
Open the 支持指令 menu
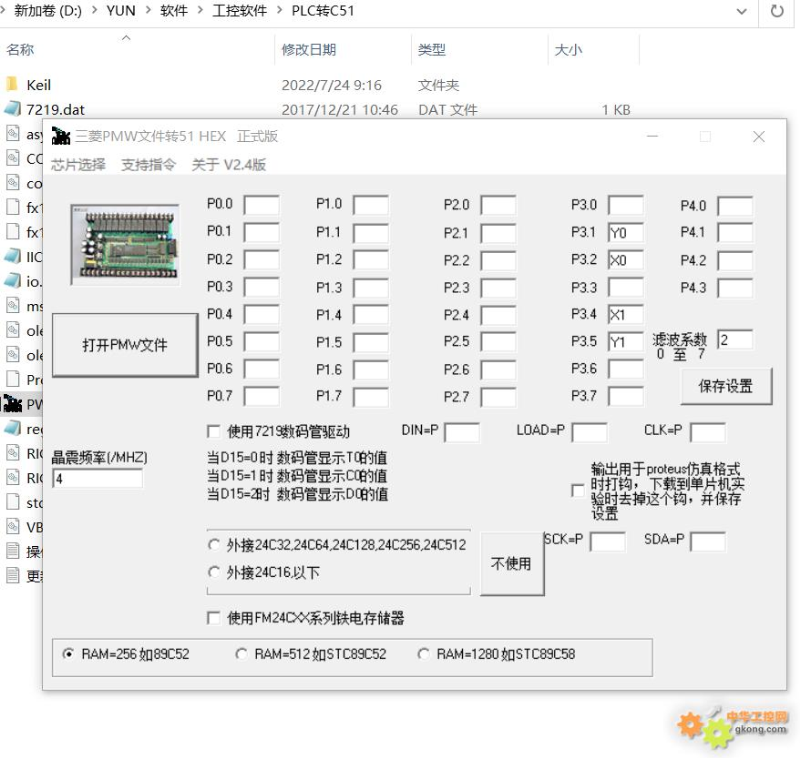[x=148, y=165]
